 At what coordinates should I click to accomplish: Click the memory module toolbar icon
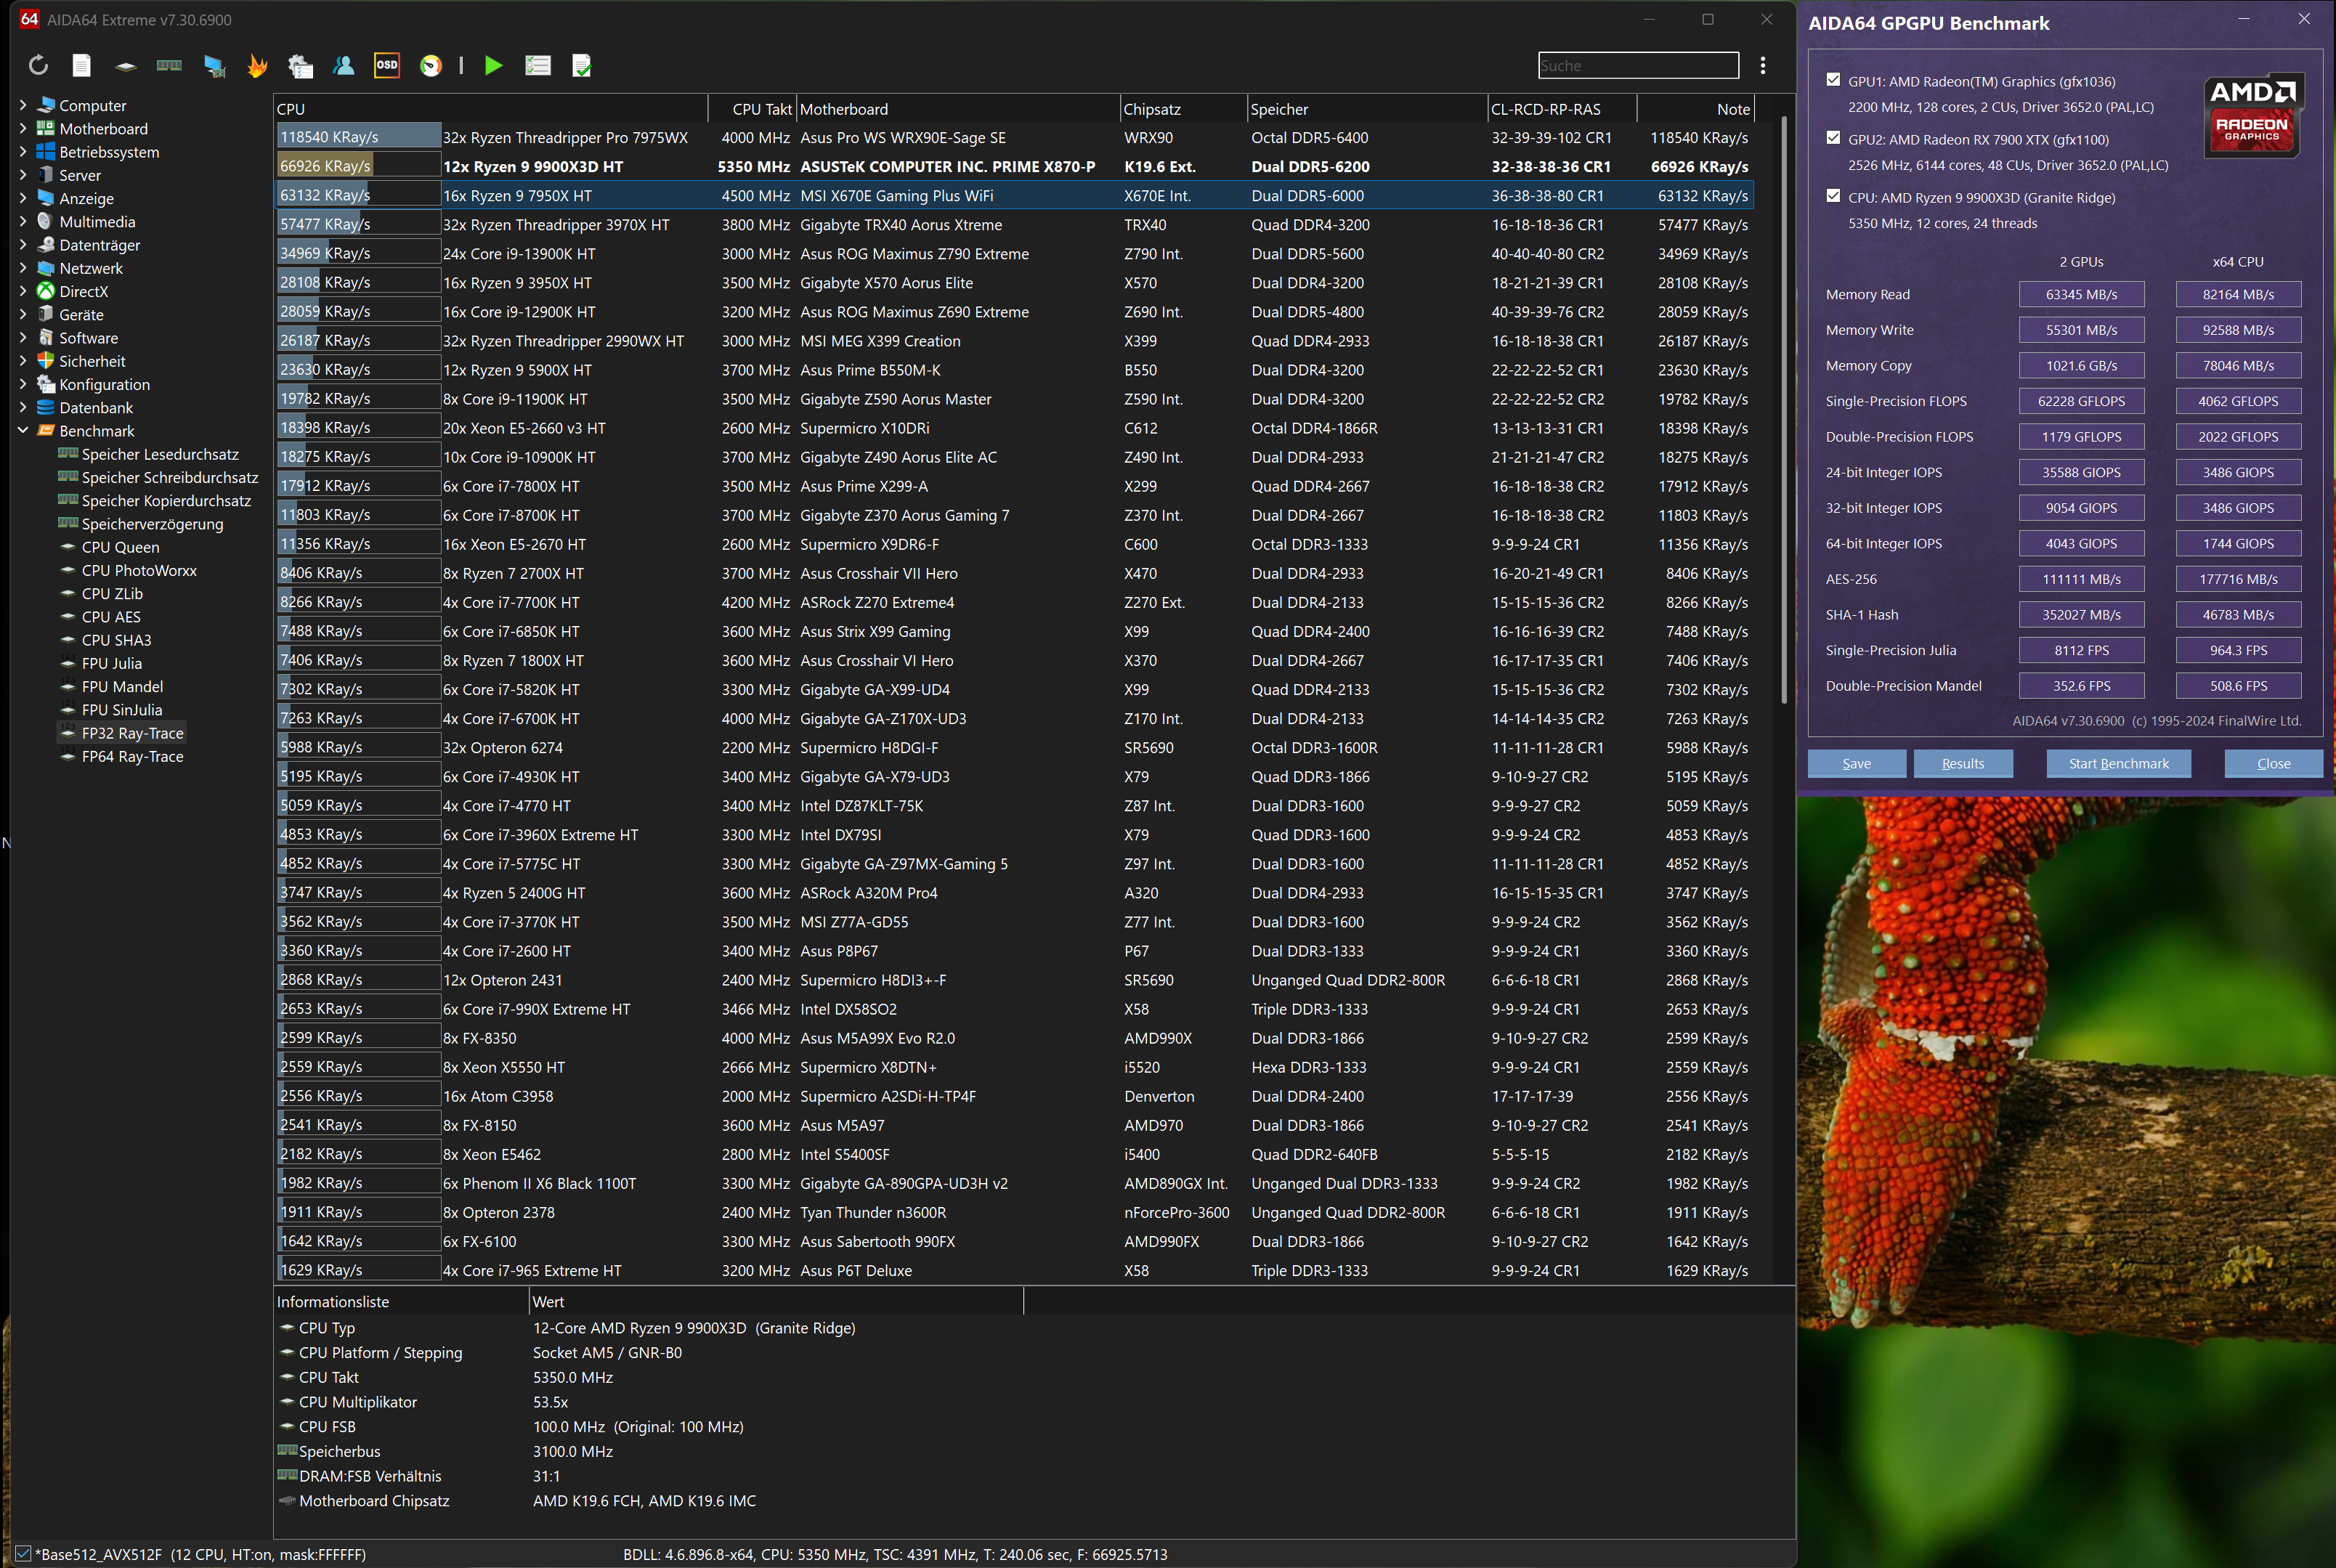[169, 65]
